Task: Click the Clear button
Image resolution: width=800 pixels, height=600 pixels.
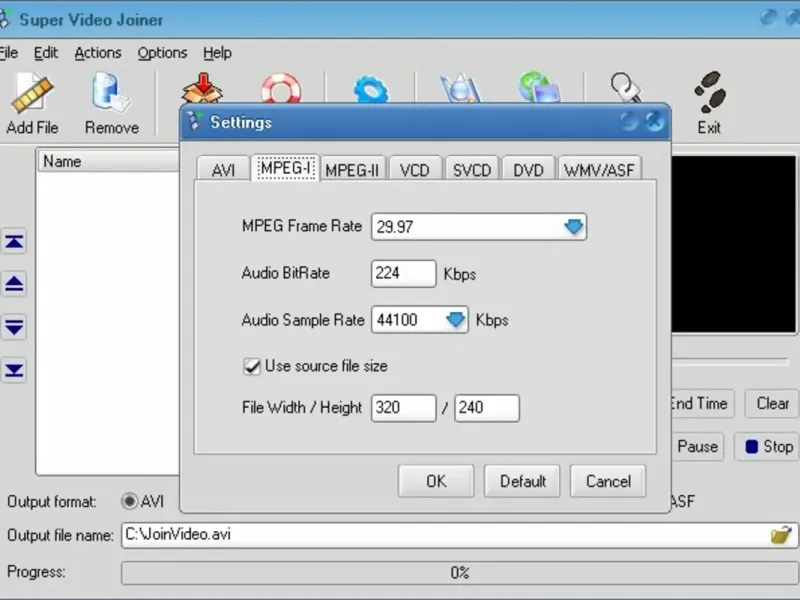Action: (772, 404)
